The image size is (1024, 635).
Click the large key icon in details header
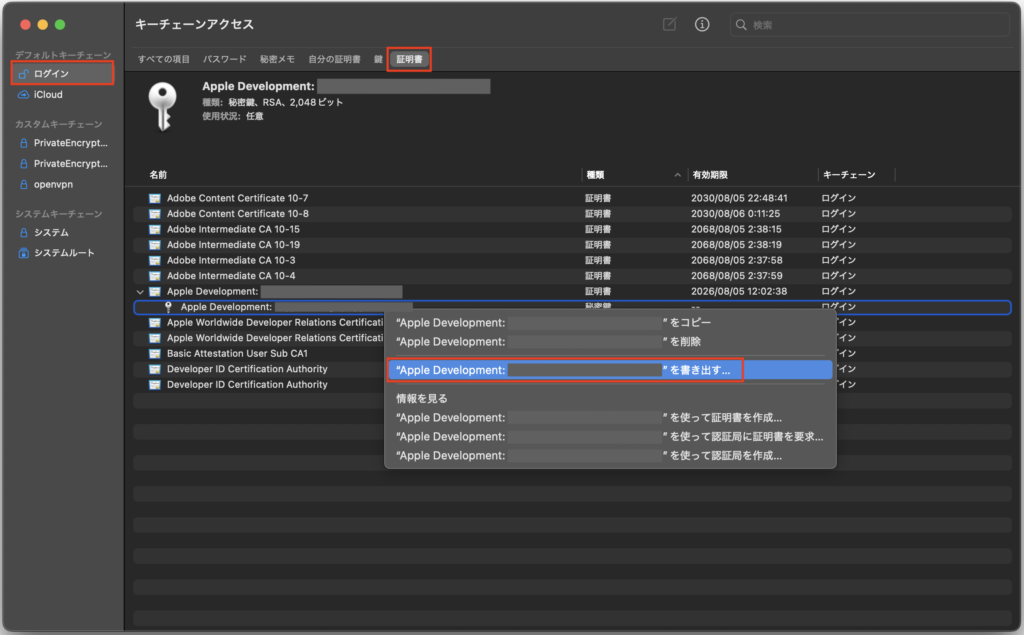[161, 106]
